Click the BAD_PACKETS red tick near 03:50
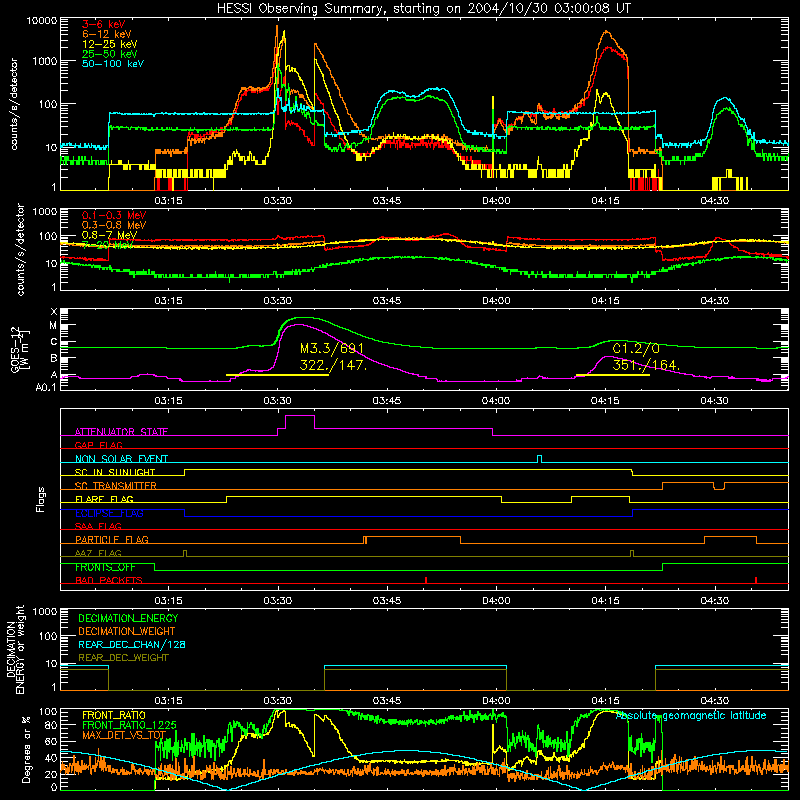Image resolution: width=800 pixels, height=800 pixels. [x=426, y=580]
